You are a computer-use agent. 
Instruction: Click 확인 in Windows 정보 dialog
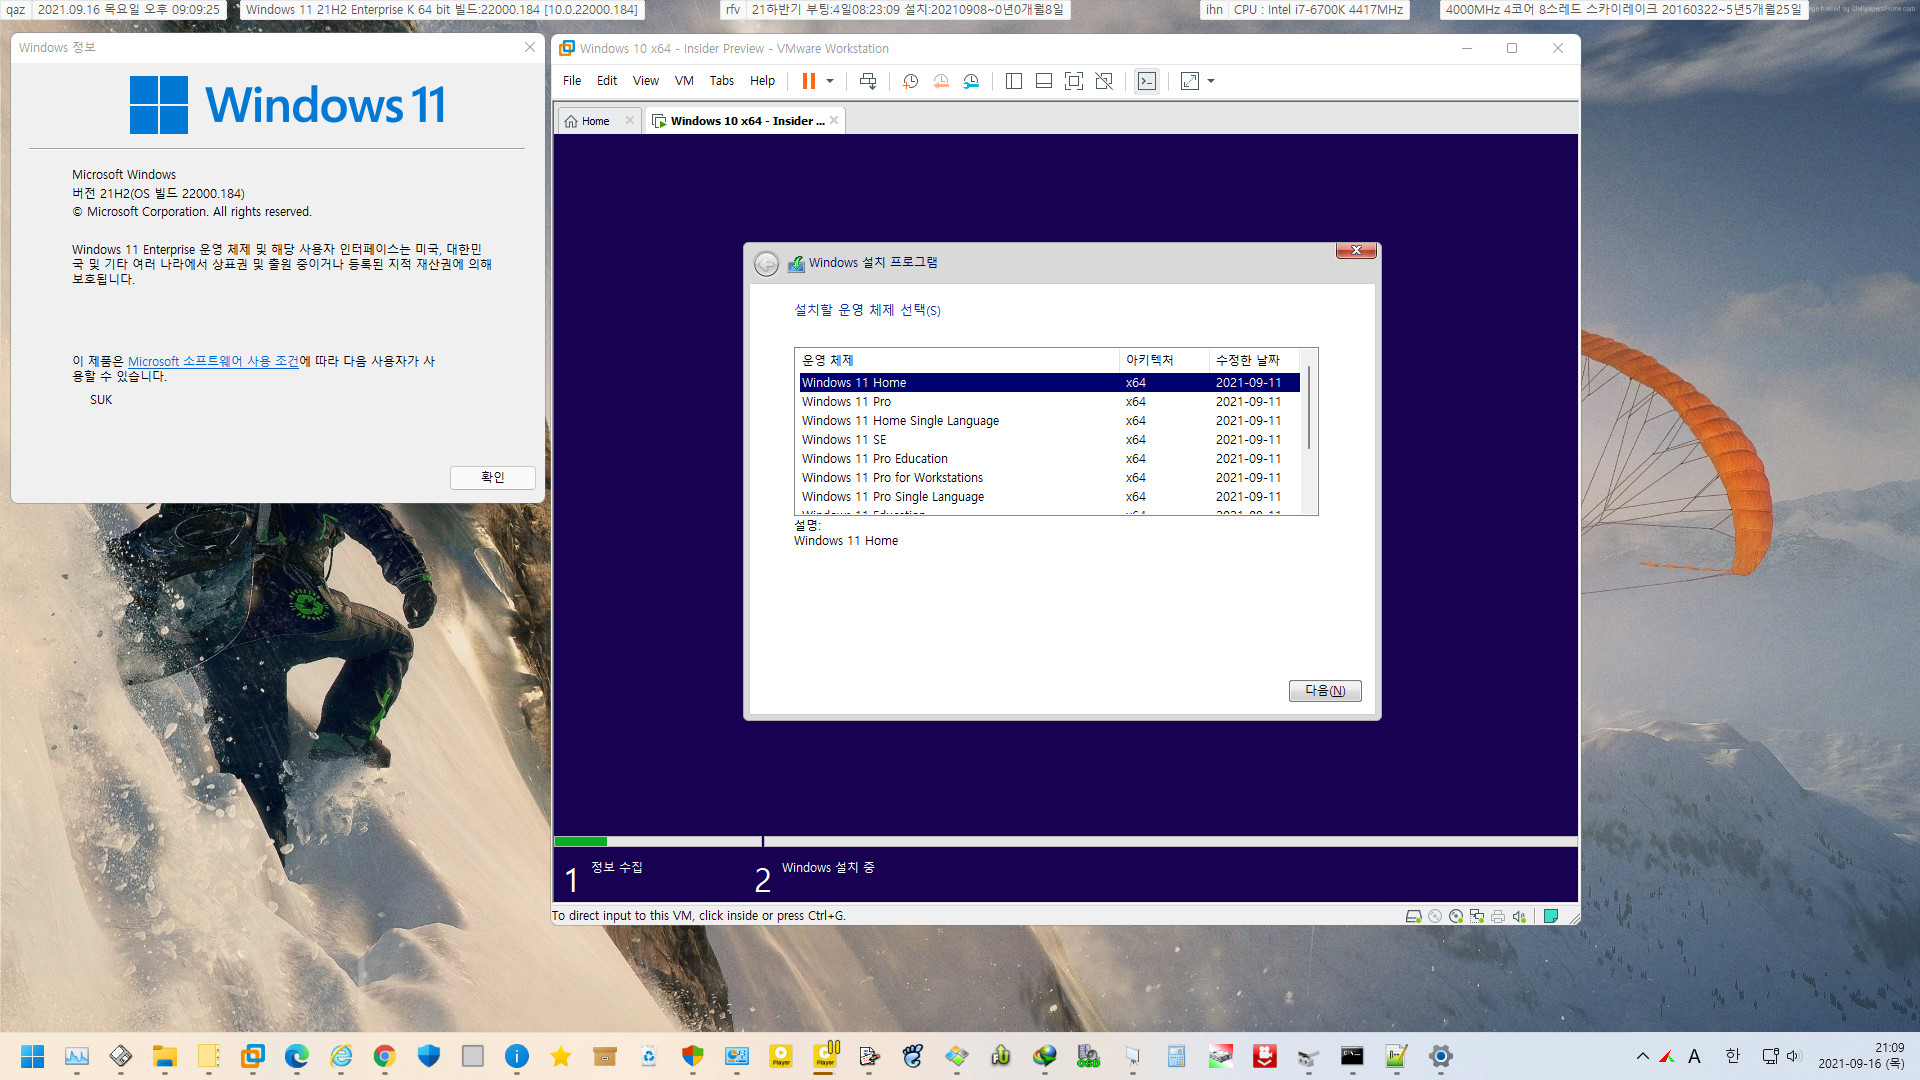pos(493,477)
